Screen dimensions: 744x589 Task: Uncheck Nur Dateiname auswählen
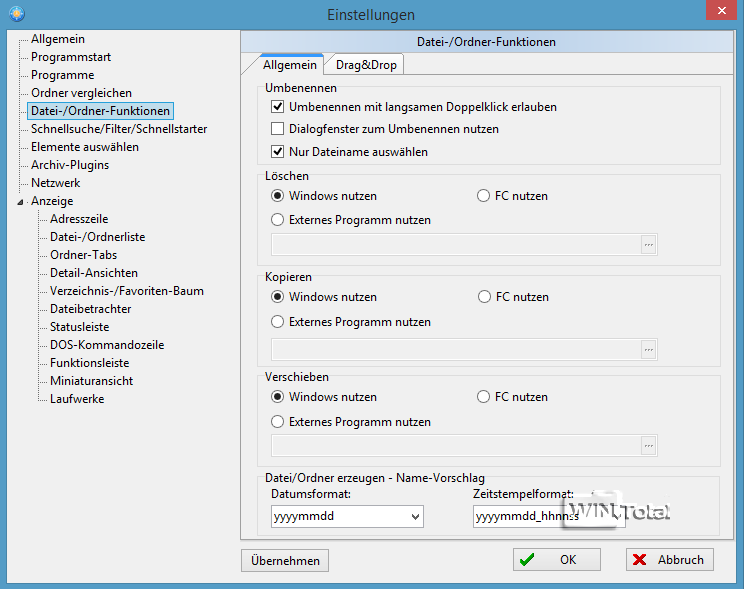(x=278, y=152)
